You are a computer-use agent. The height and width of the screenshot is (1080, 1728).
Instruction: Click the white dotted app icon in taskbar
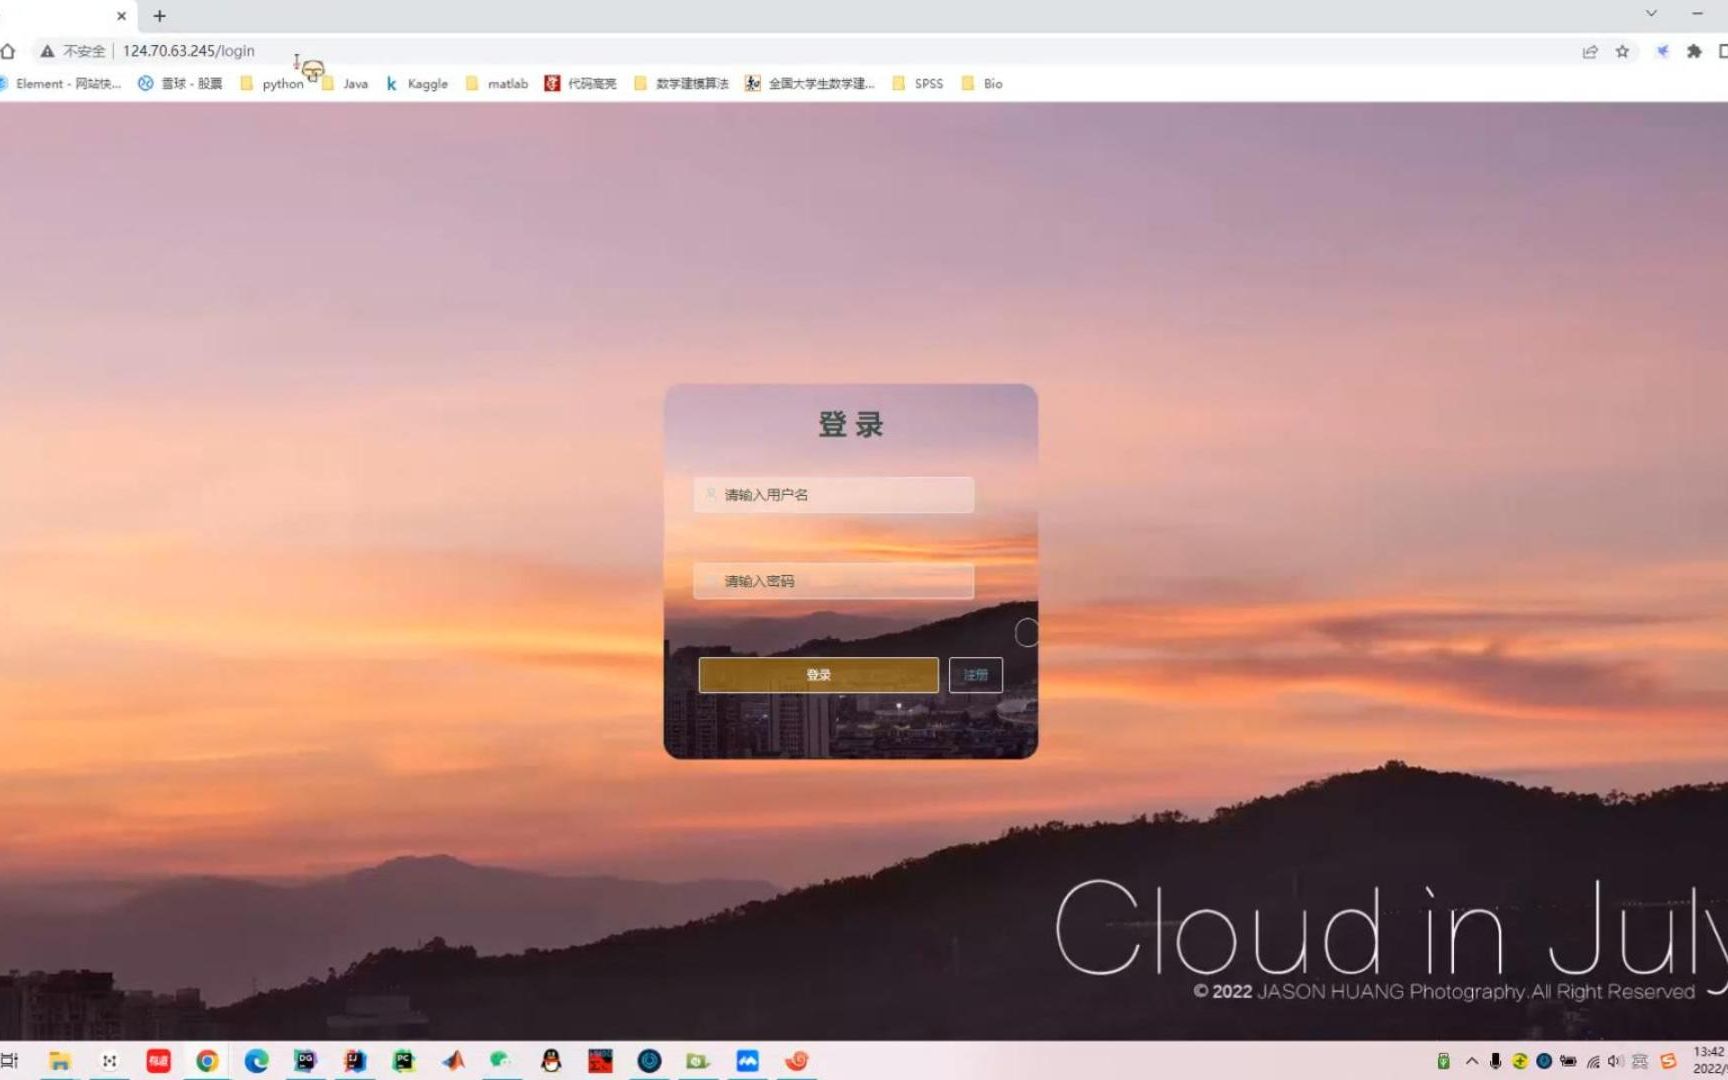(x=109, y=1061)
